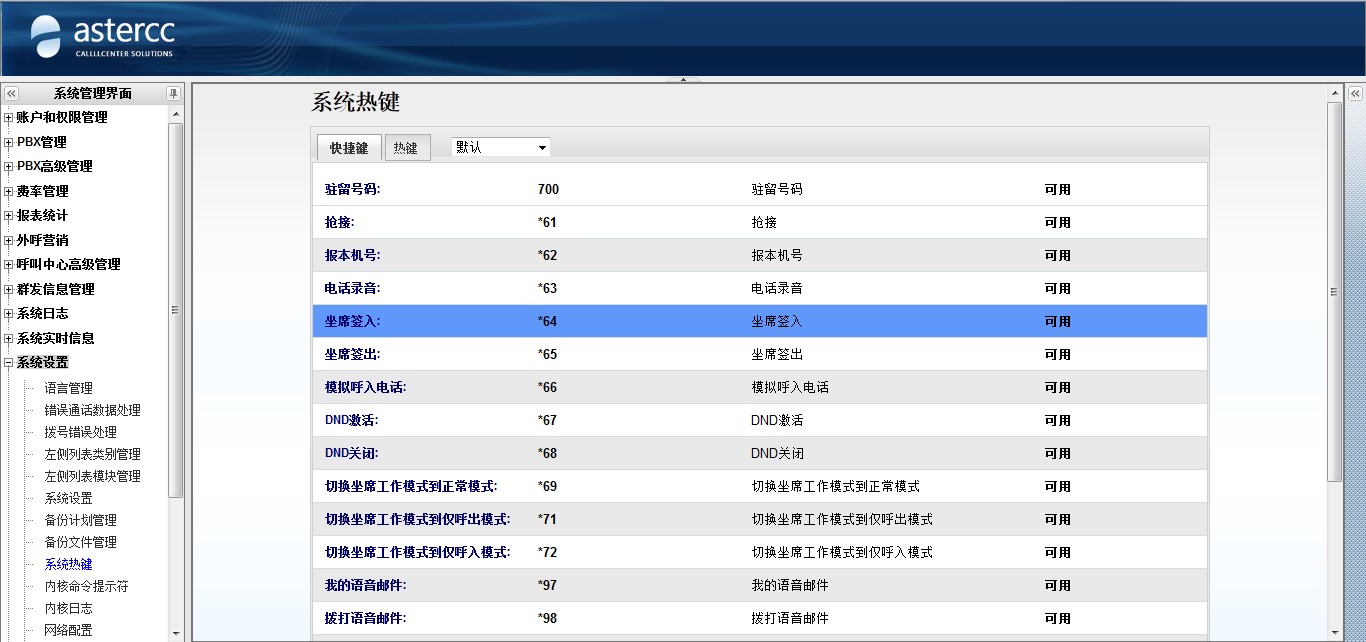Switch to the 热键 tab
Screen dimensions: 1366x642
click(x=406, y=148)
